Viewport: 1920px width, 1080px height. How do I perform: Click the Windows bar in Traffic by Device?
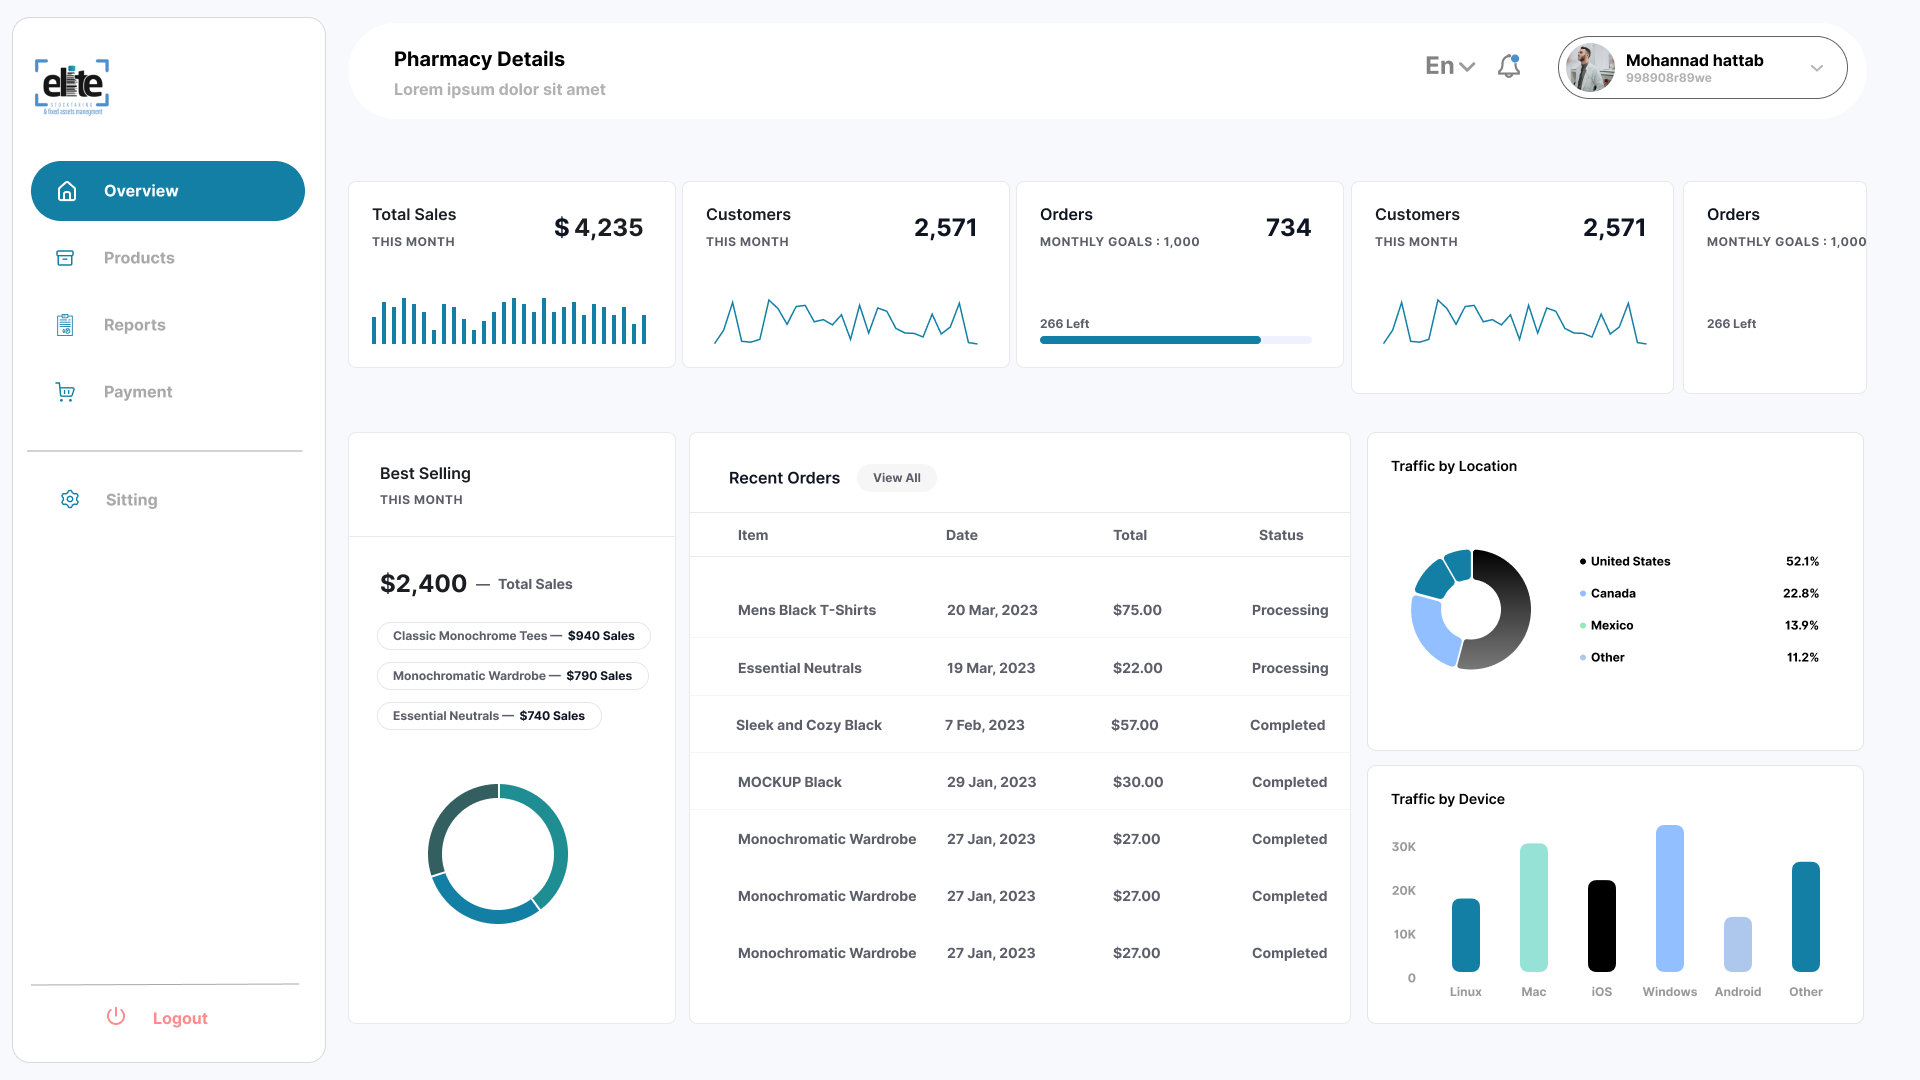(x=1669, y=898)
